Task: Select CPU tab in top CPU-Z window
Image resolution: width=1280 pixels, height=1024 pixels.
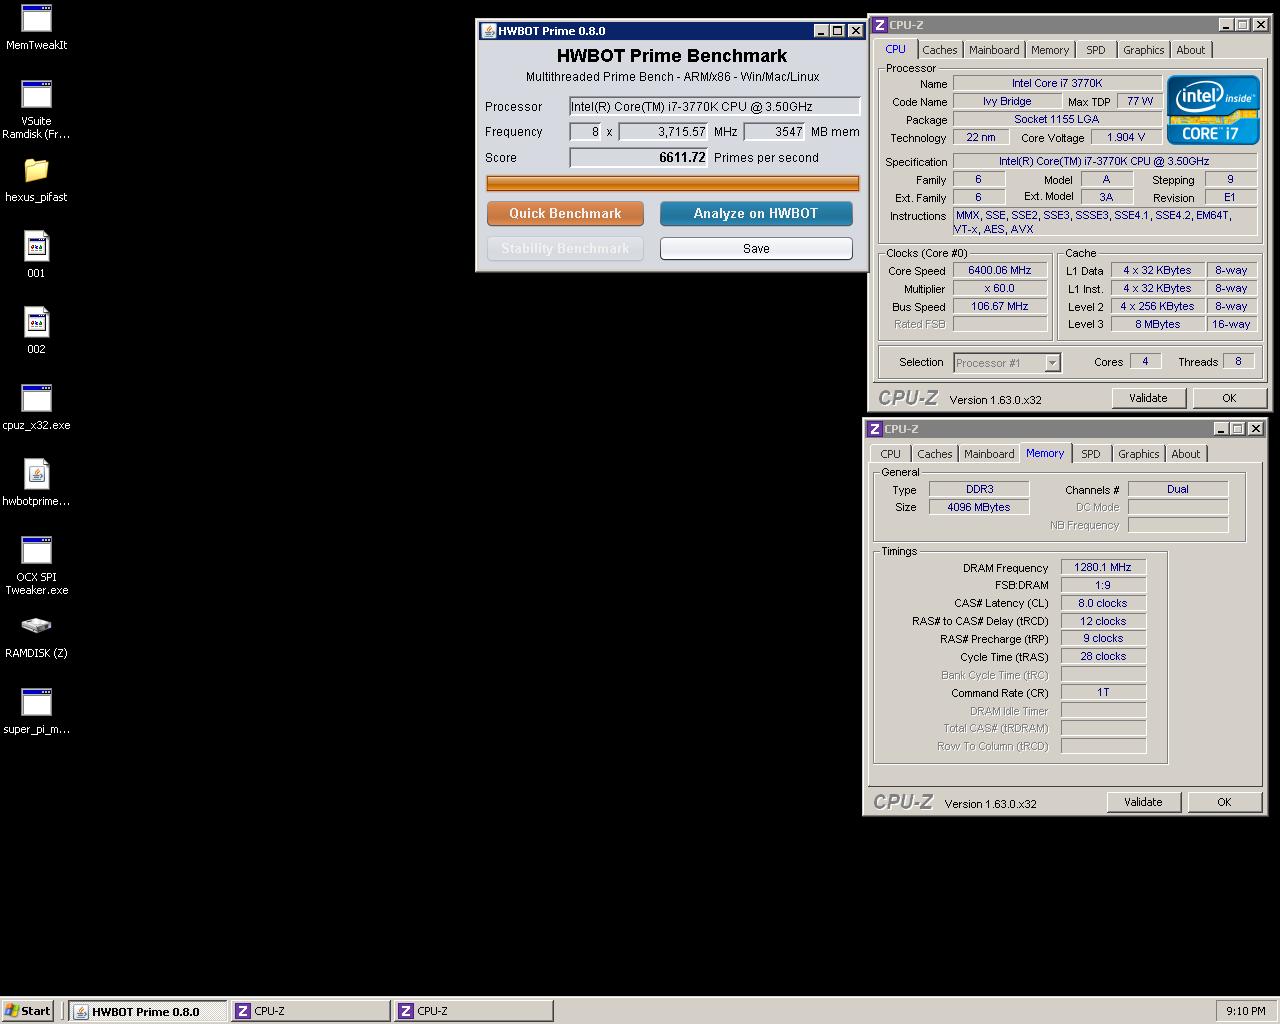Action: [895, 49]
